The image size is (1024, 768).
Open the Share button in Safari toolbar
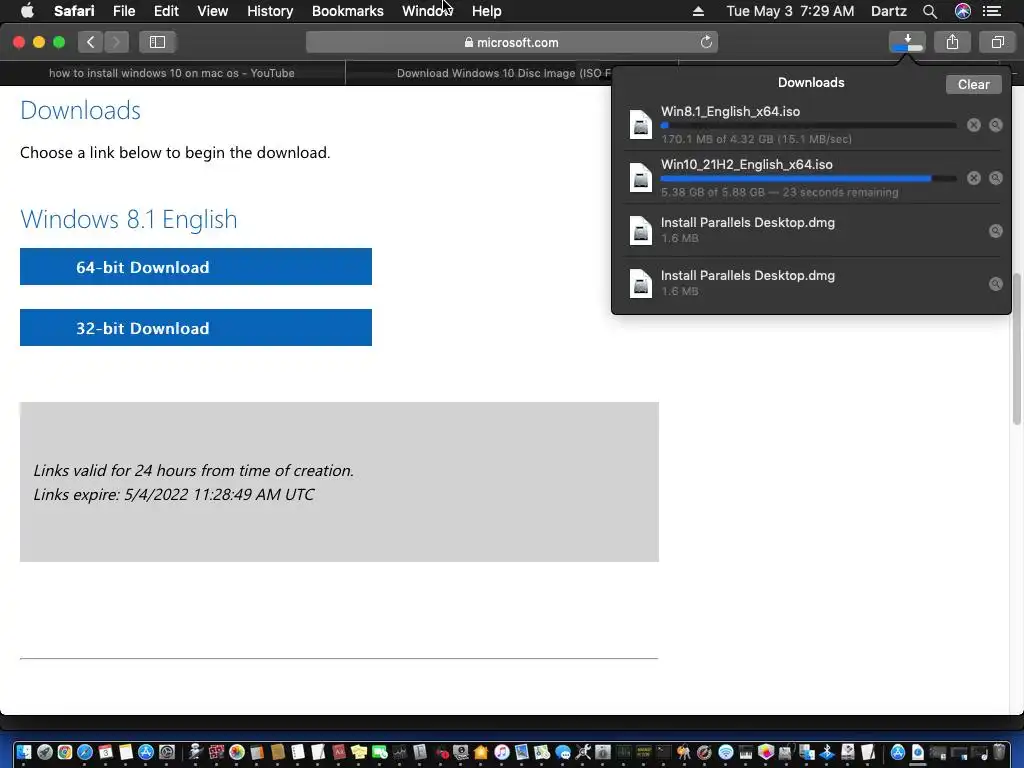[952, 42]
